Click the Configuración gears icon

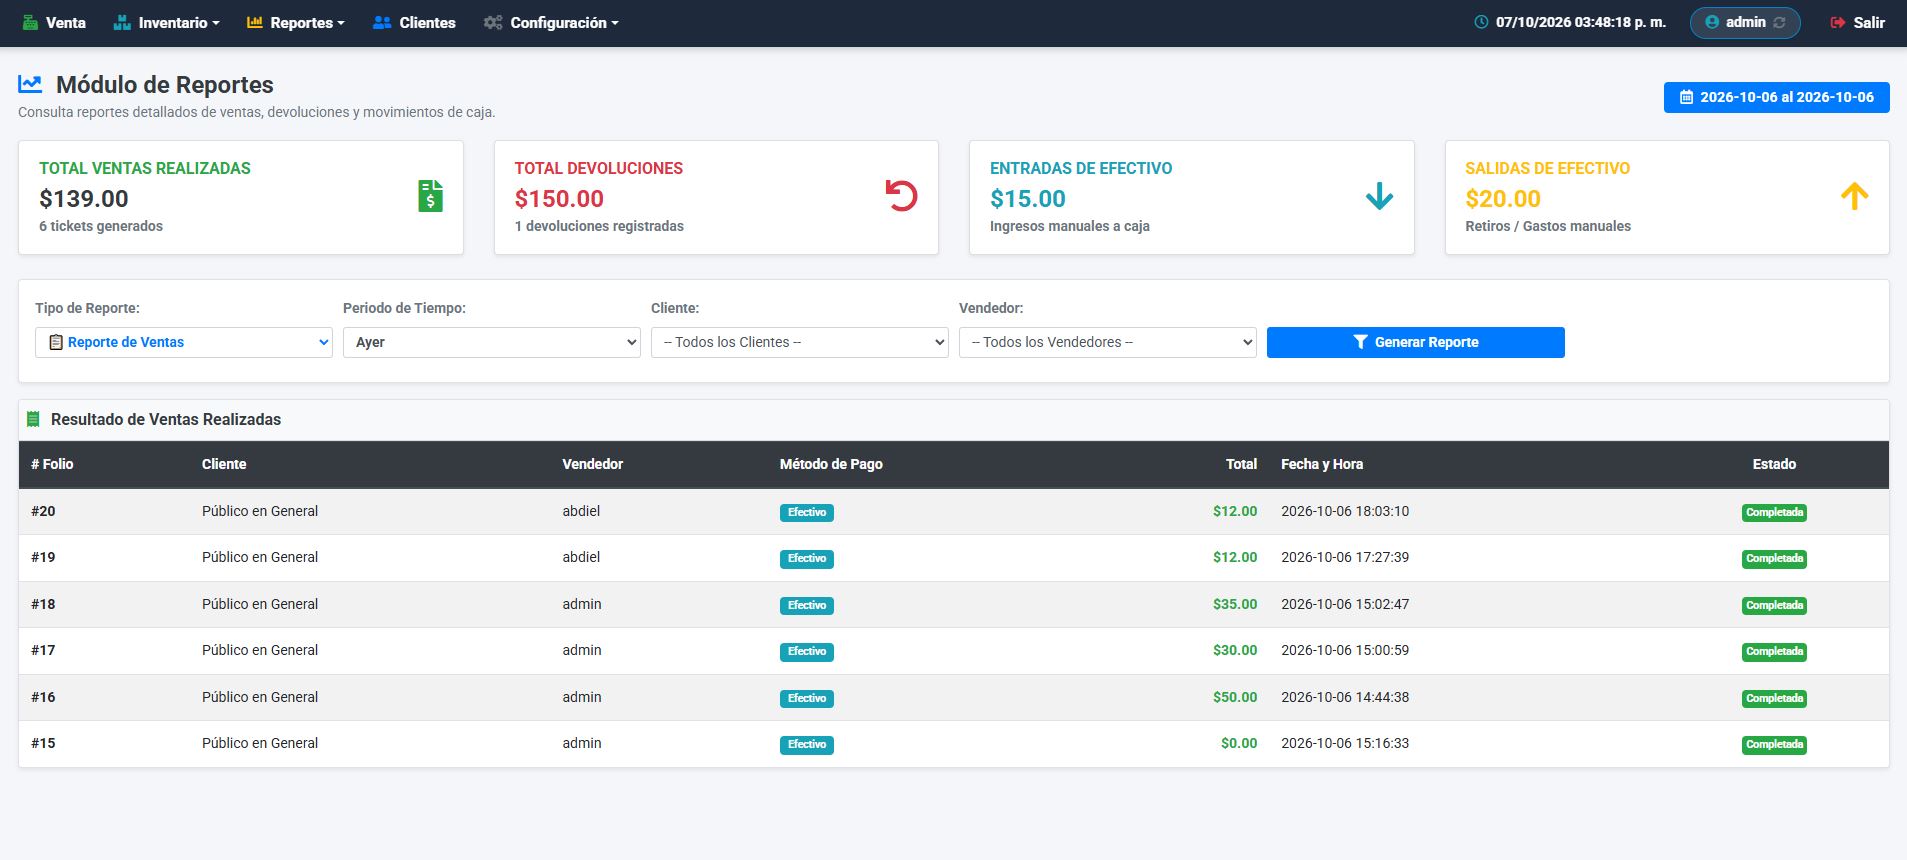[493, 23]
